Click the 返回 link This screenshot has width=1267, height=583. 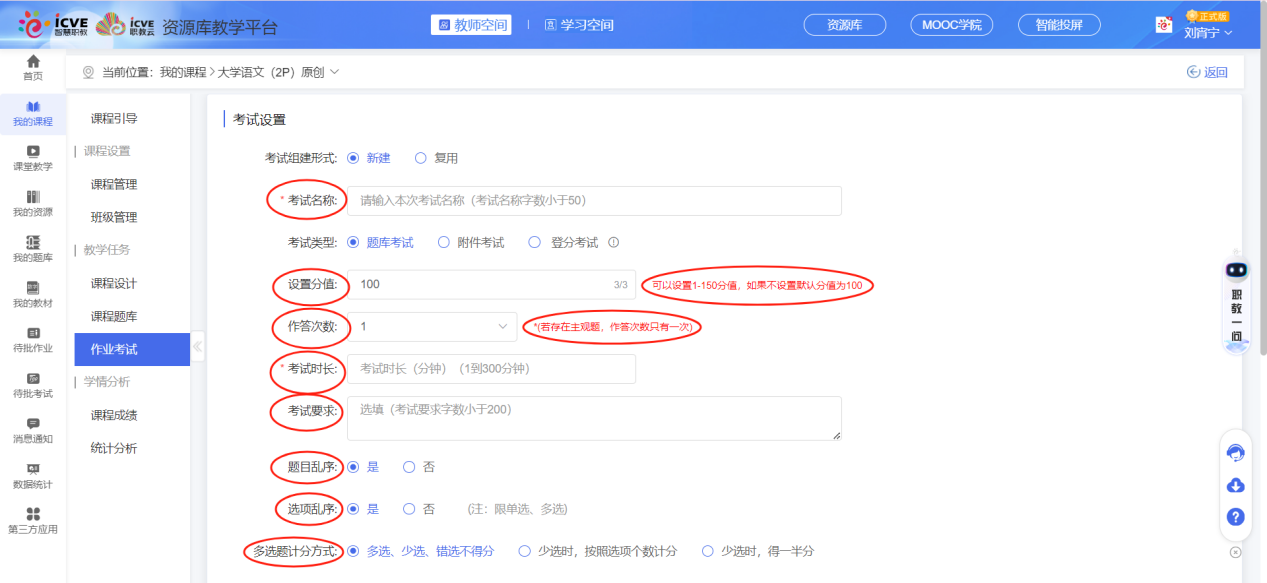pyautogui.click(x=1208, y=72)
